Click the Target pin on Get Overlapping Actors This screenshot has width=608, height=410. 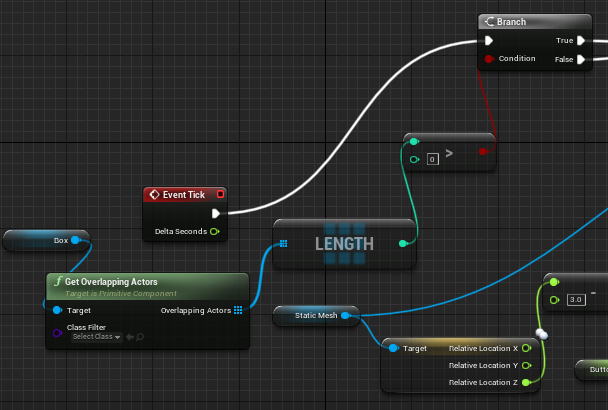click(x=57, y=310)
